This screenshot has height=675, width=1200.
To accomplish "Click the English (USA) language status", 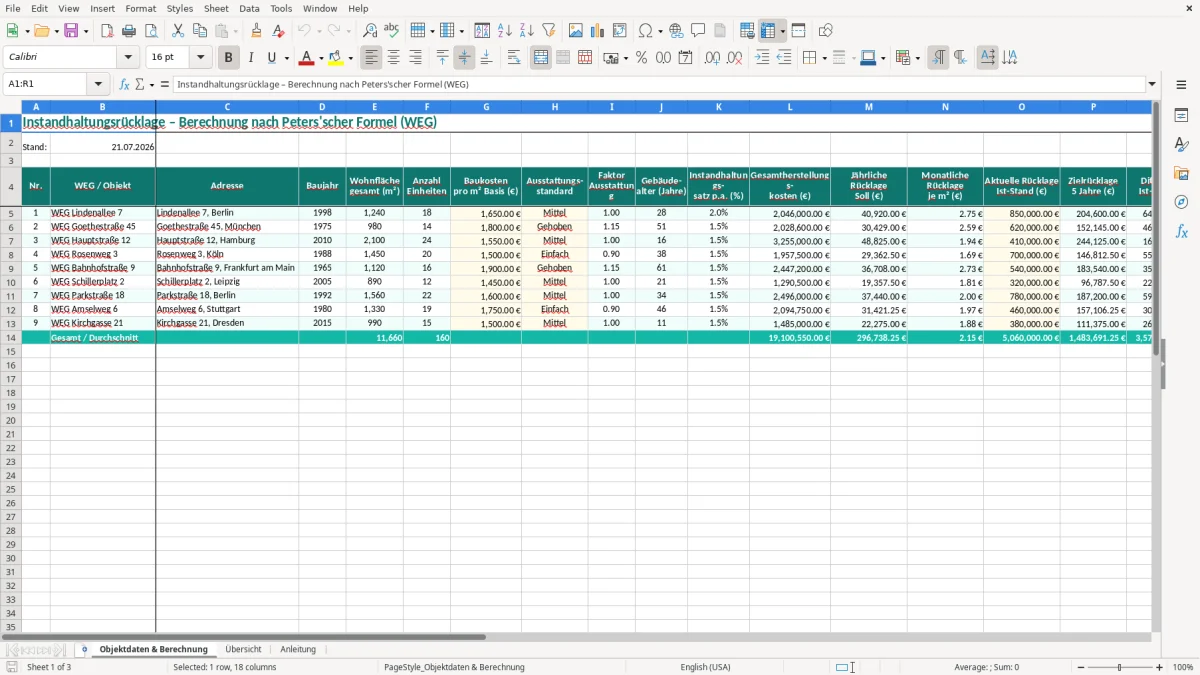I will point(705,667).
